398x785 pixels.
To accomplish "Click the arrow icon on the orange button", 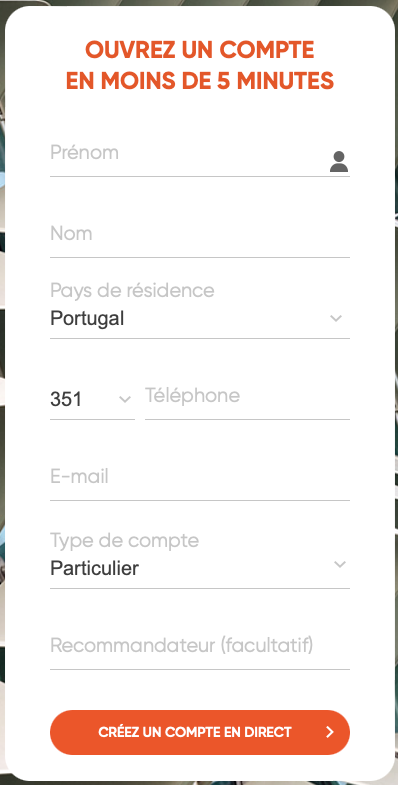I will click(x=329, y=732).
